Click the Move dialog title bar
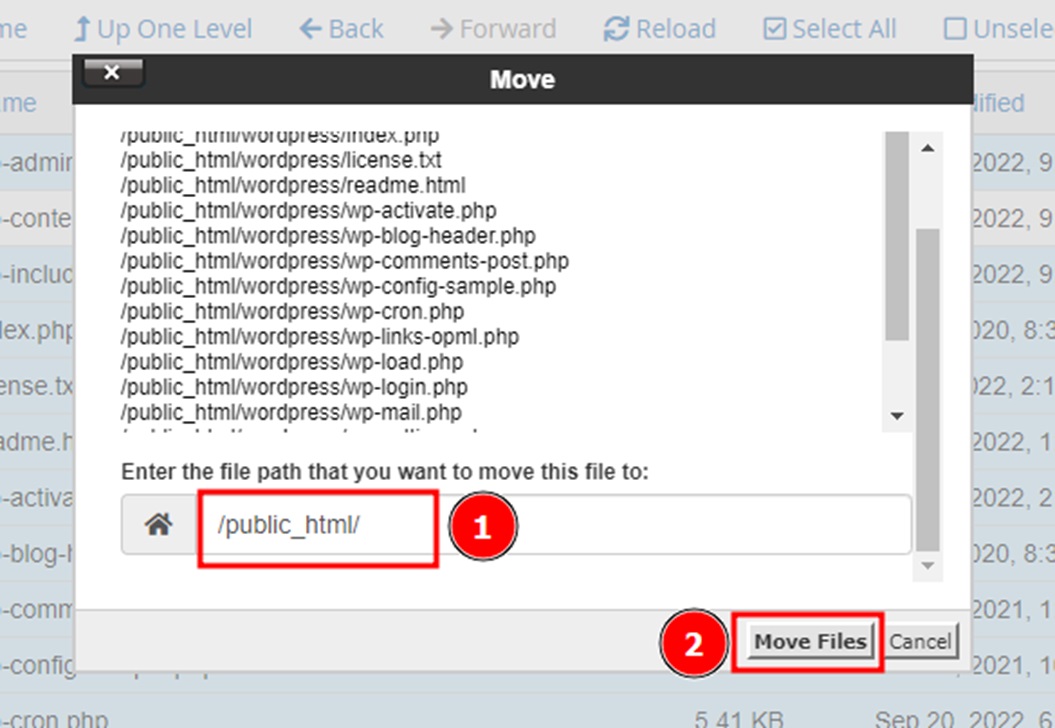1055x728 pixels. tap(523, 79)
